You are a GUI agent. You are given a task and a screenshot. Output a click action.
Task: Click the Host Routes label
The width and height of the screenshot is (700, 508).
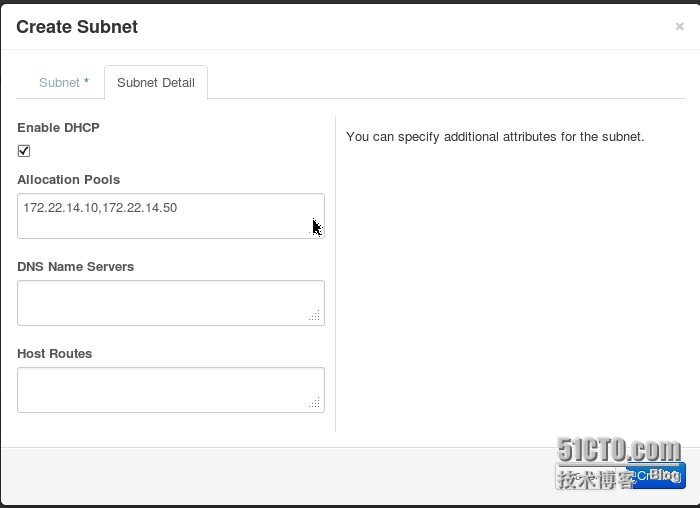coord(55,354)
